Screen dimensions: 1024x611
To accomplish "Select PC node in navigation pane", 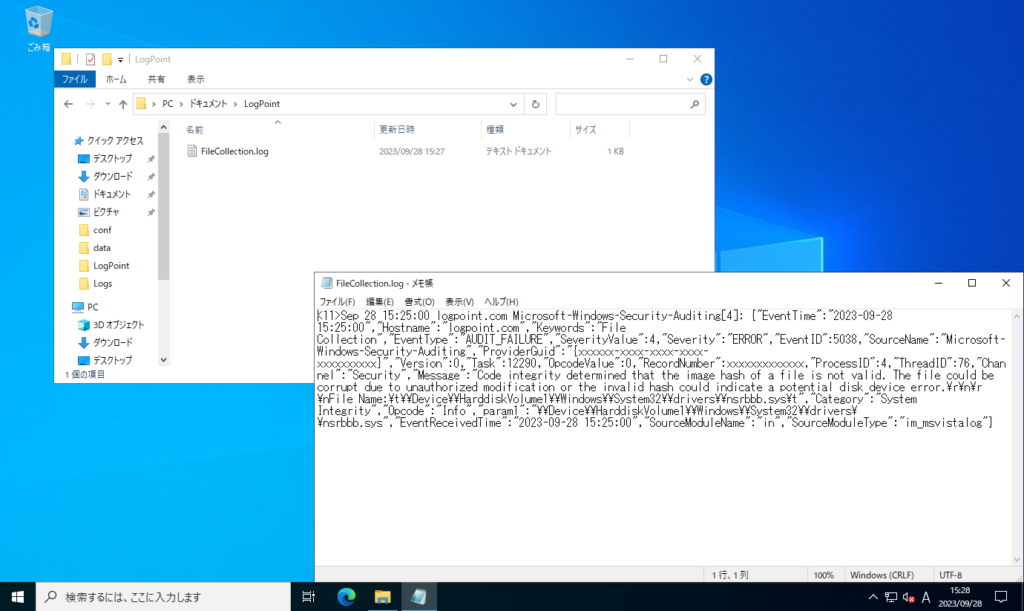I will (x=85, y=307).
